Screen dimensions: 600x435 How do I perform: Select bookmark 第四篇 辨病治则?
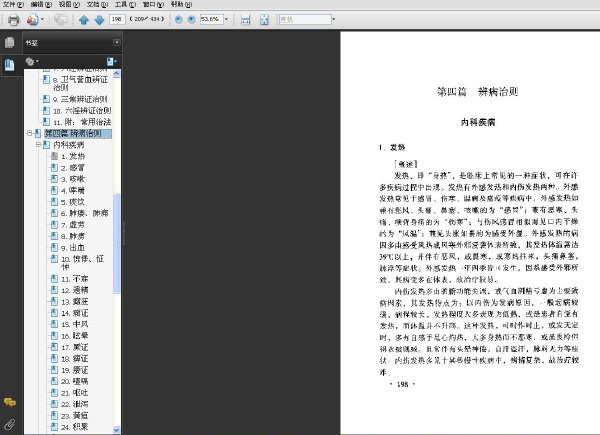[73, 133]
